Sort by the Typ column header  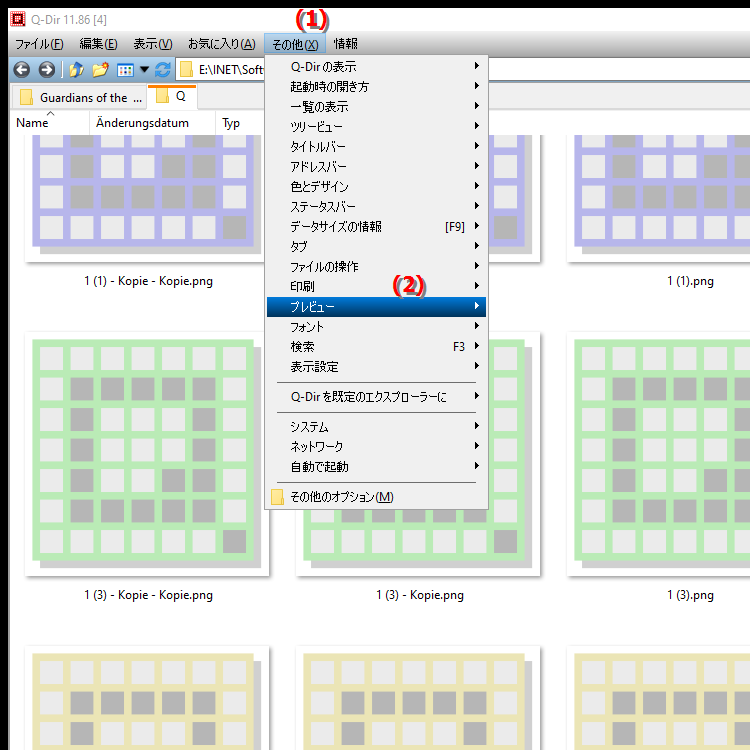click(239, 123)
